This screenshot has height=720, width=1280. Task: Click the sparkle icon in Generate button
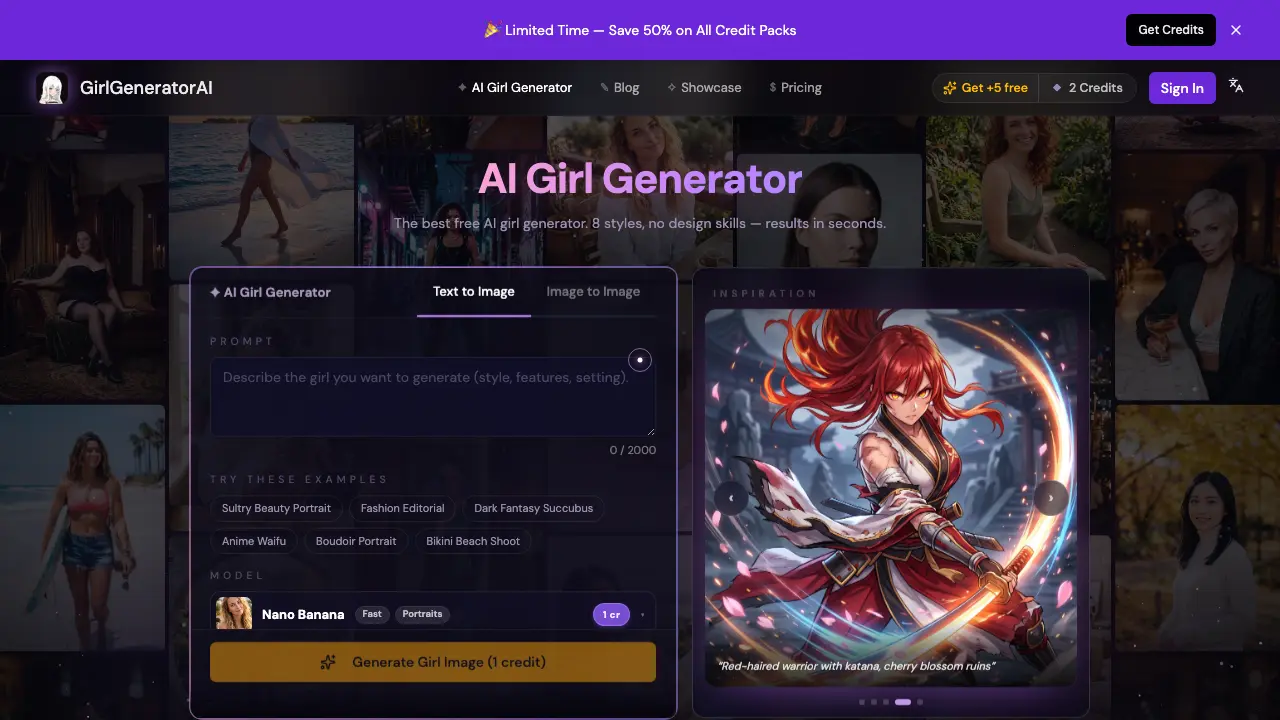(x=327, y=662)
